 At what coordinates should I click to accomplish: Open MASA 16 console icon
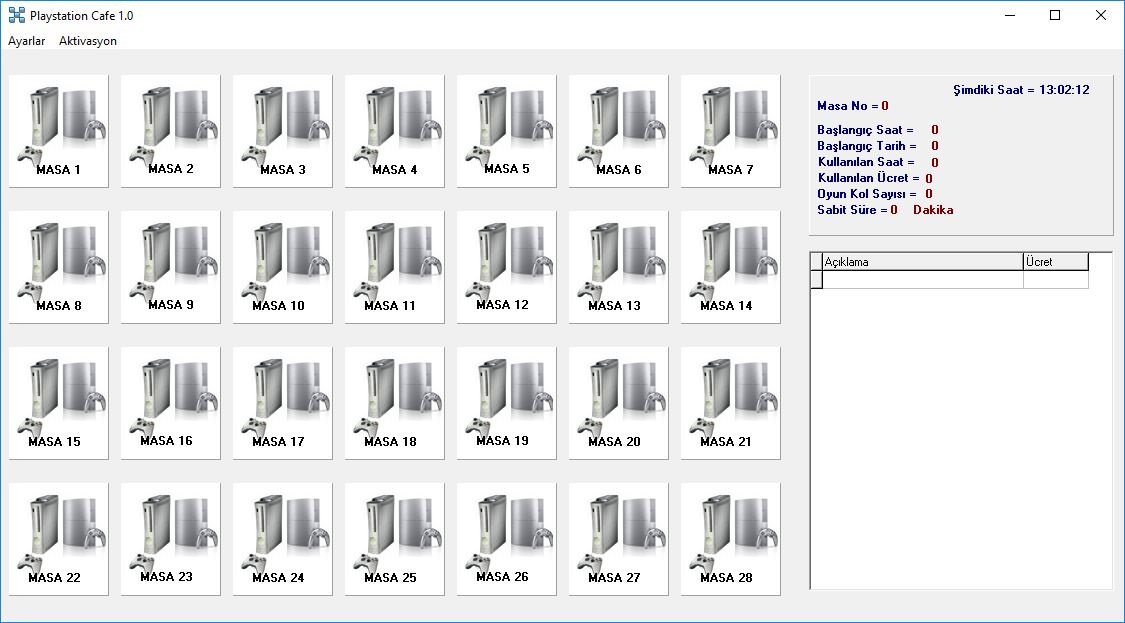click(x=171, y=403)
